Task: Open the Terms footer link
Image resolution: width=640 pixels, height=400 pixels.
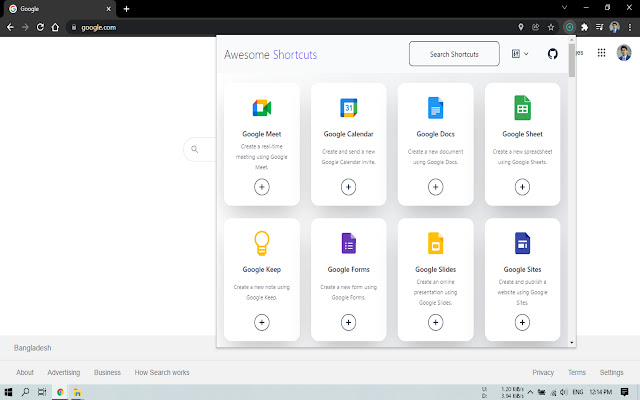Action: click(577, 372)
